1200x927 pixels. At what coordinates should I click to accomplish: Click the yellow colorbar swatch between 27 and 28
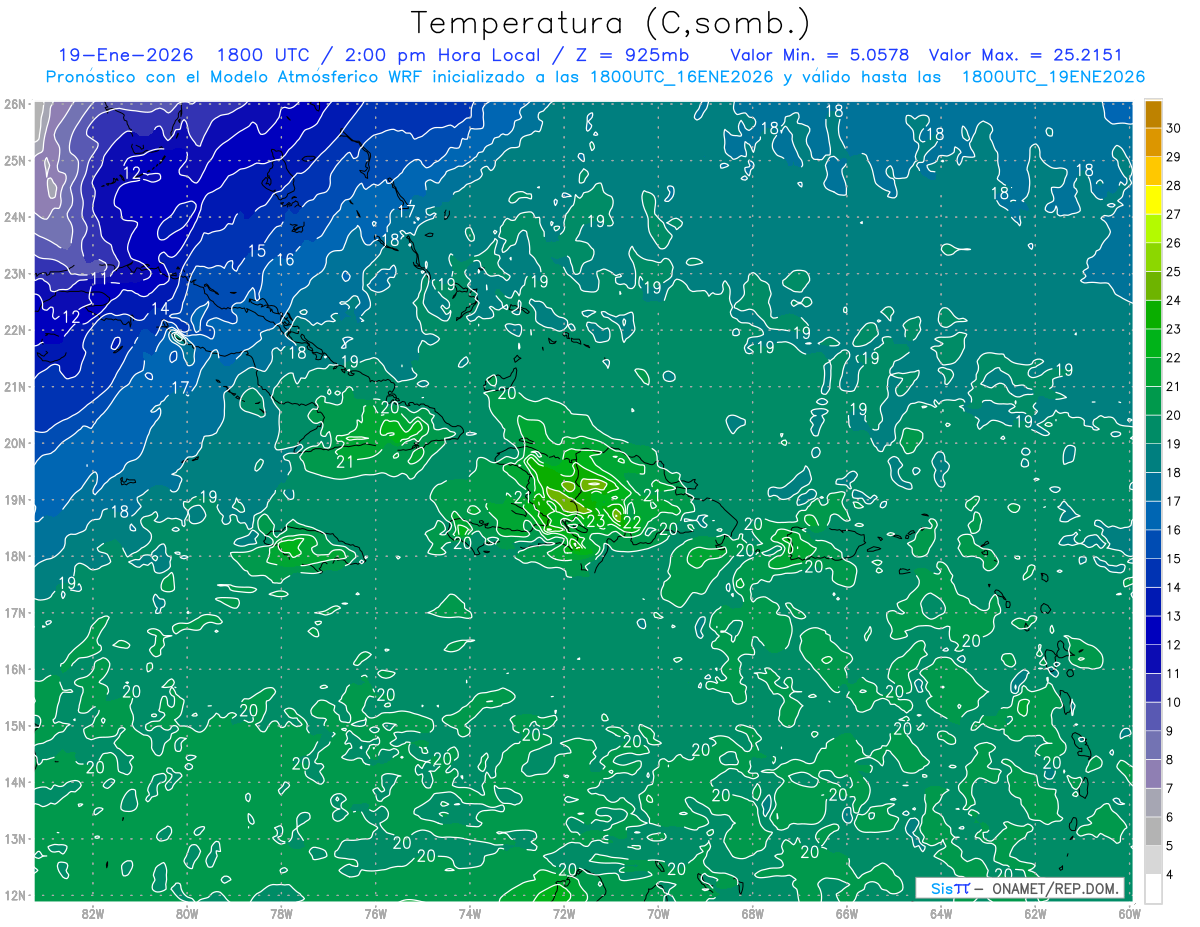click(1153, 200)
